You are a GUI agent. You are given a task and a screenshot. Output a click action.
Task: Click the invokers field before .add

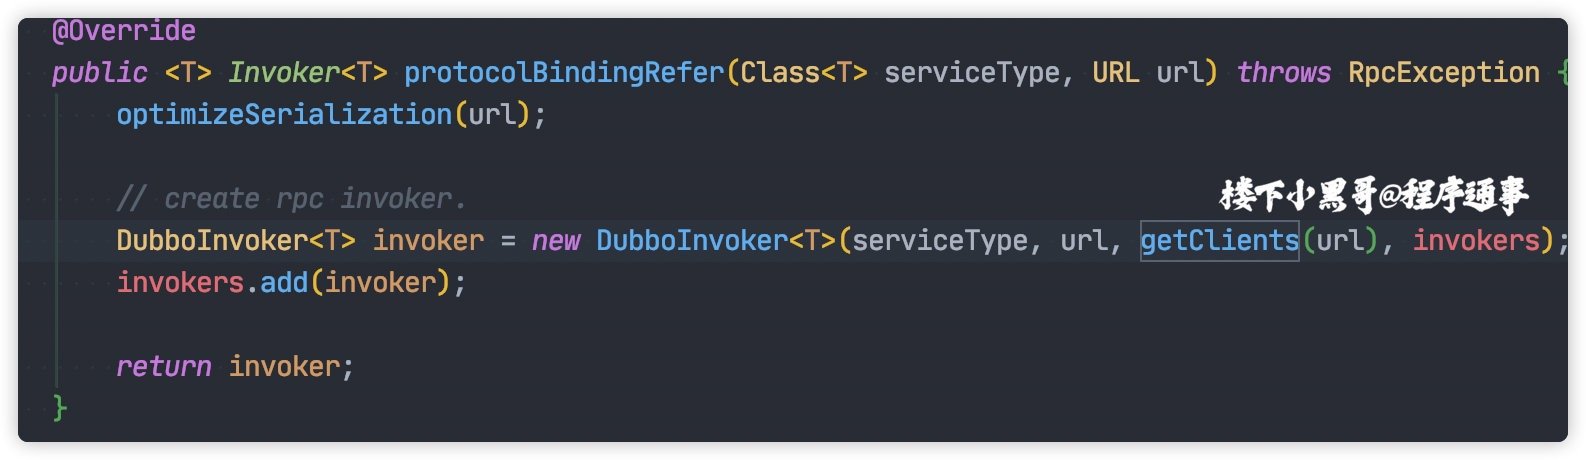(x=180, y=283)
